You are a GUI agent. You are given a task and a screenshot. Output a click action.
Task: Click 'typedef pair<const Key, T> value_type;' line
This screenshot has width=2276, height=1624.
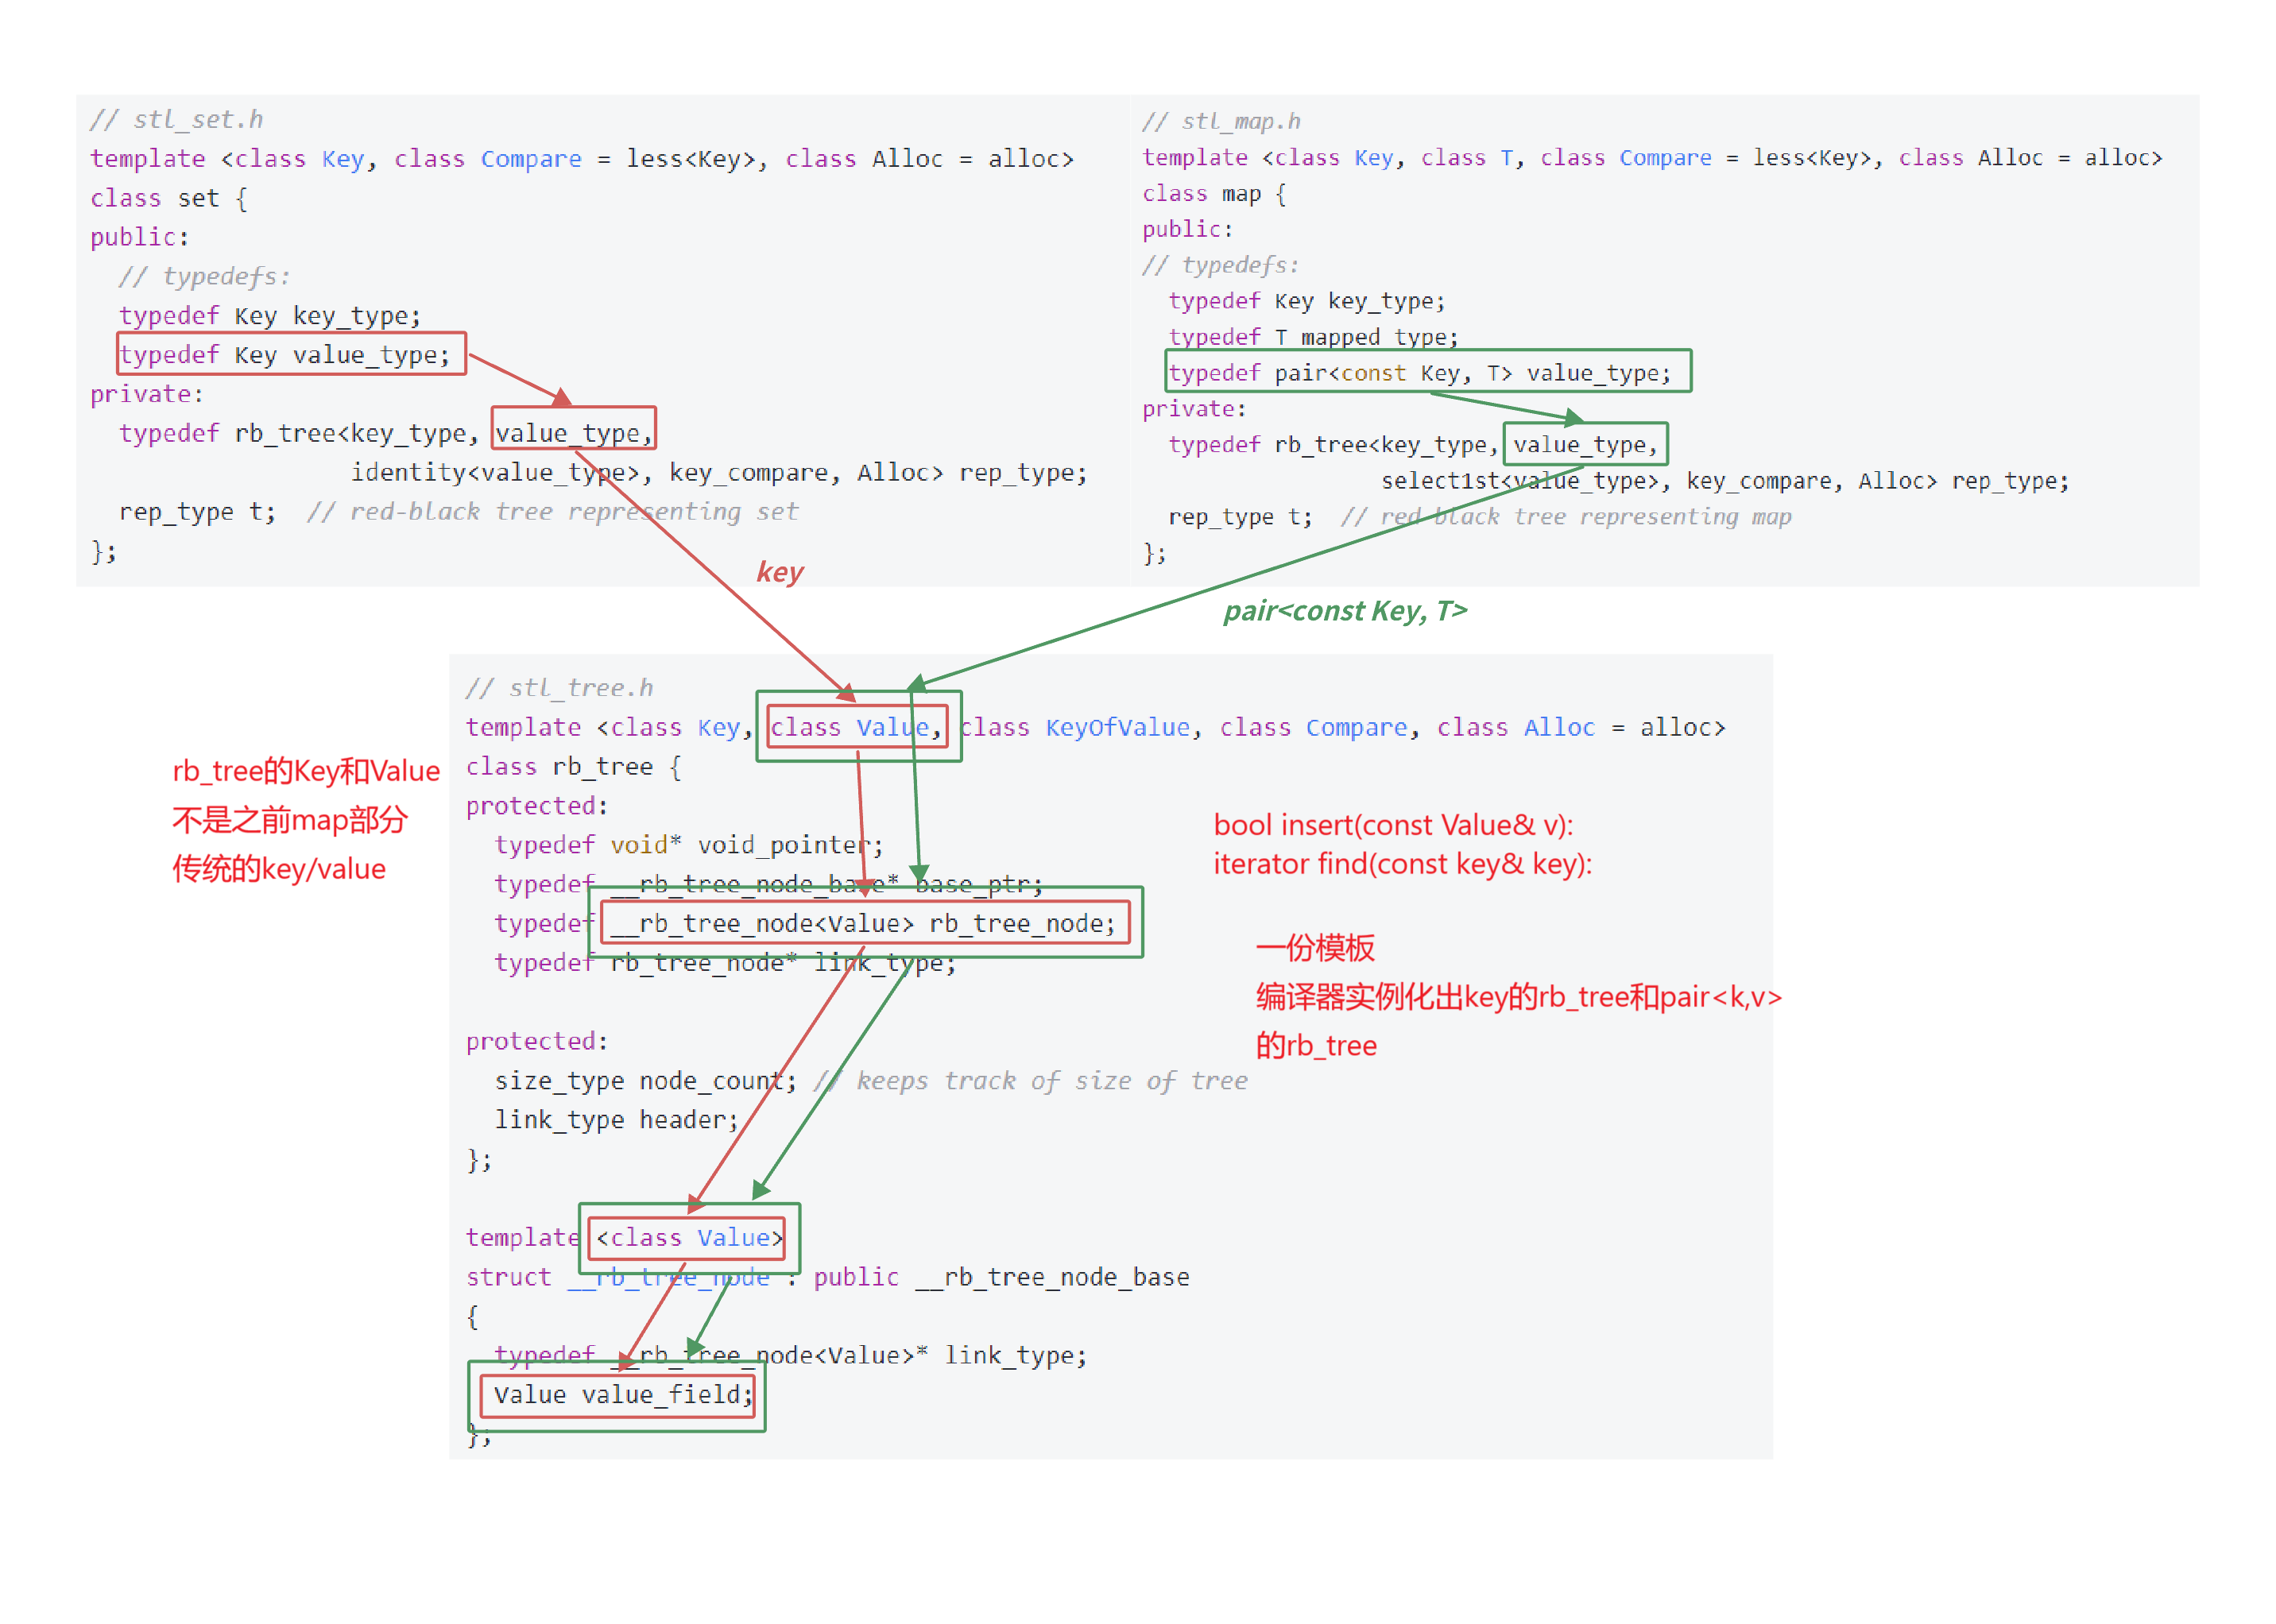[x=1420, y=373]
